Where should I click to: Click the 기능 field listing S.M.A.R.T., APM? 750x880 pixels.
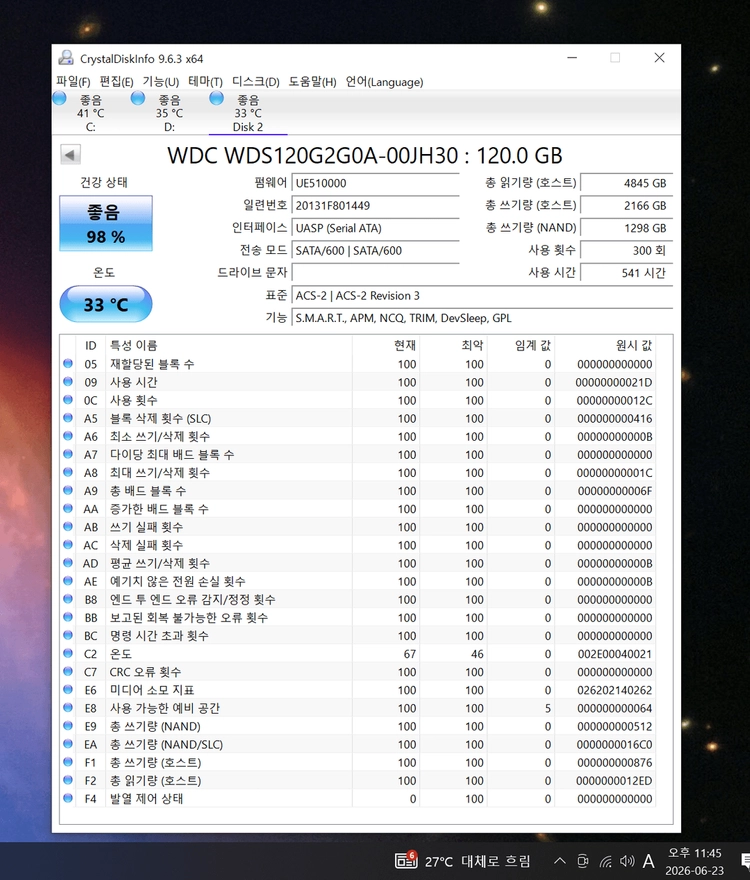[482, 318]
